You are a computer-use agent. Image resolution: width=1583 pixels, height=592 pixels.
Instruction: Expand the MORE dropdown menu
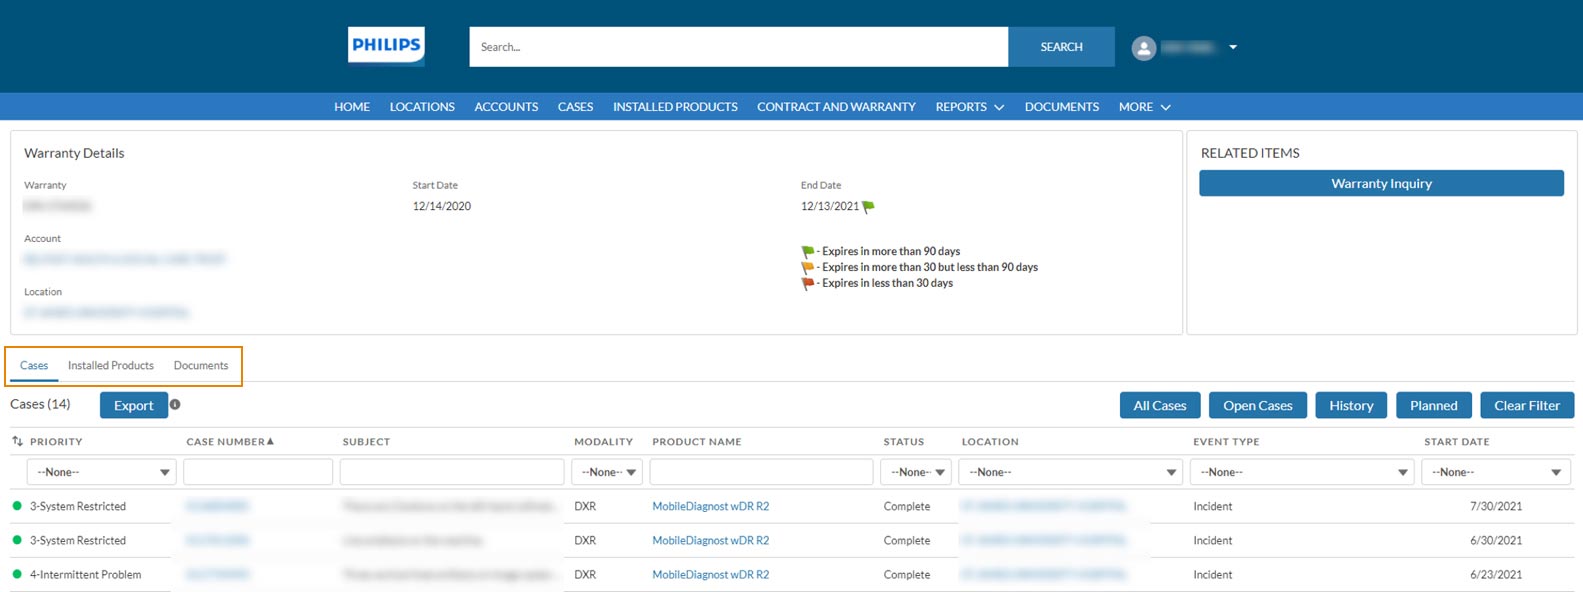click(x=1144, y=107)
